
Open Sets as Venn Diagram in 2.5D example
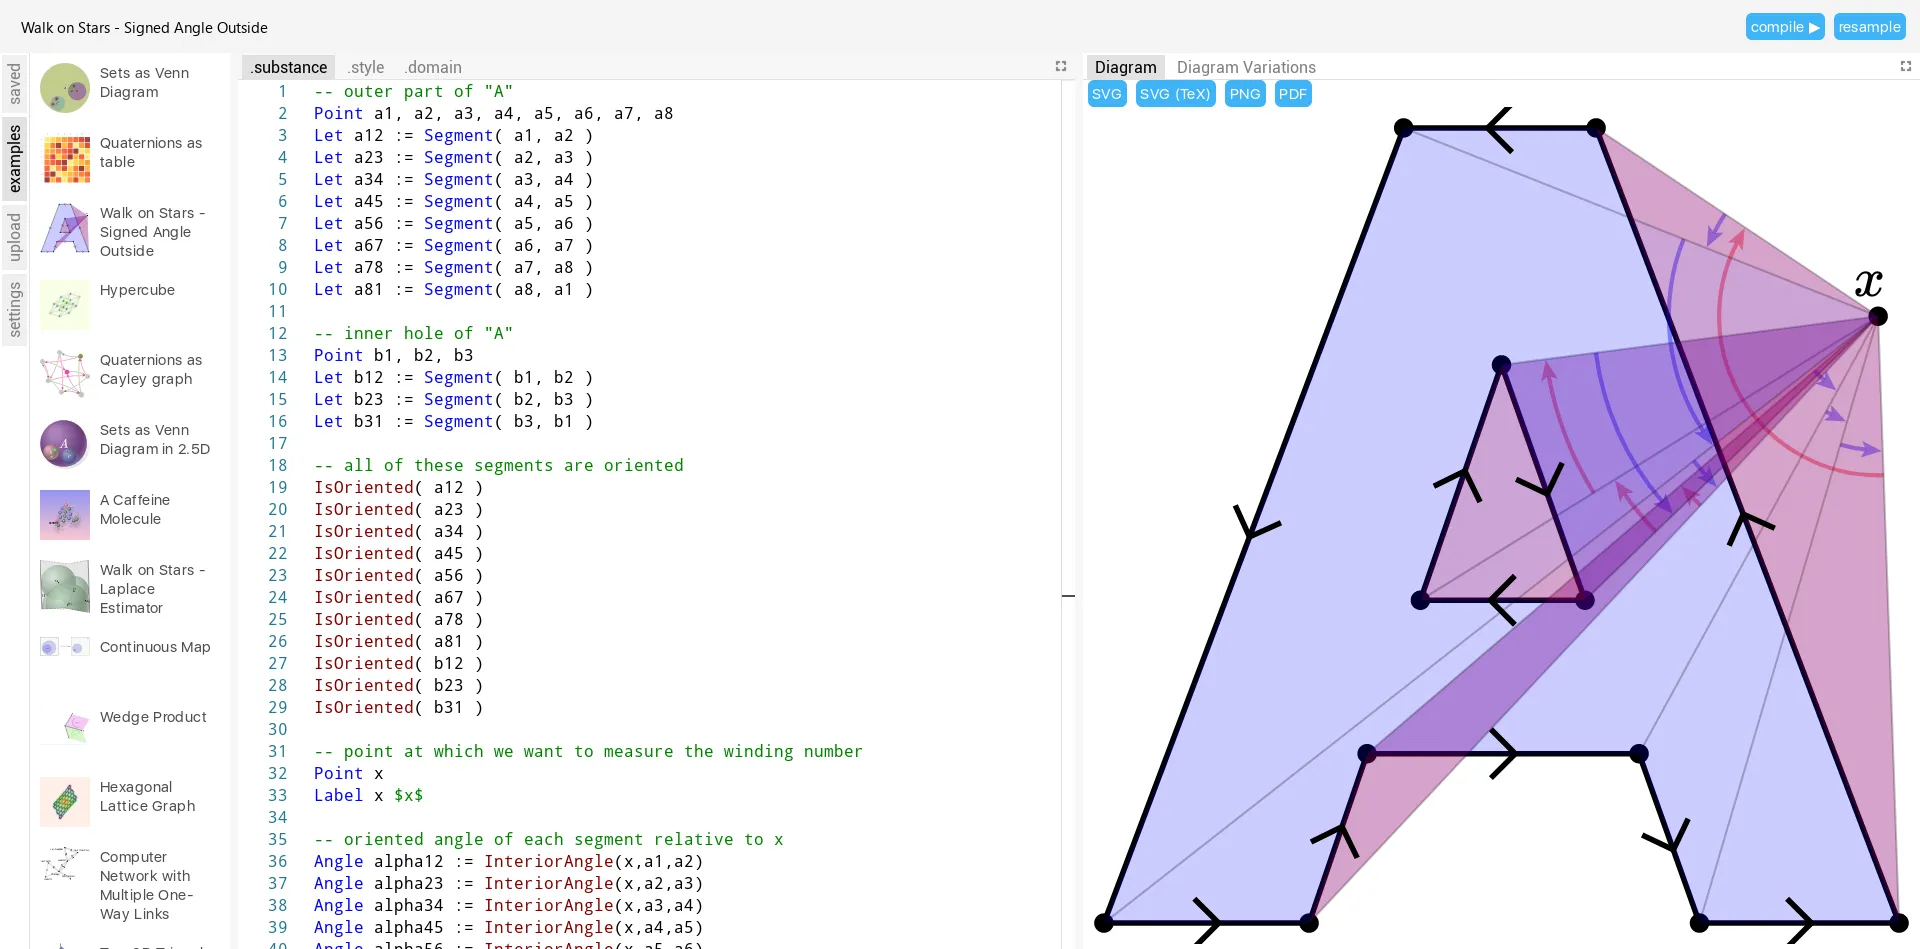[155, 440]
